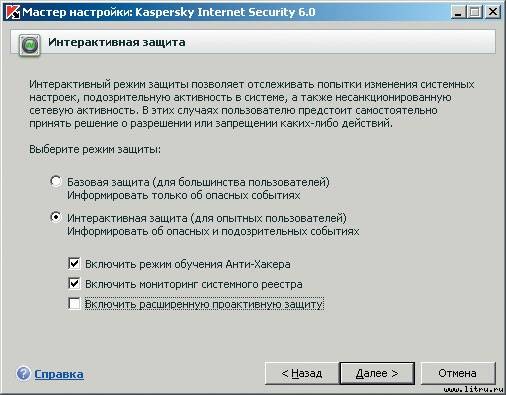The image size is (506, 395).
Task: Click the green Interactive protection header icon
Action: pos(30,45)
